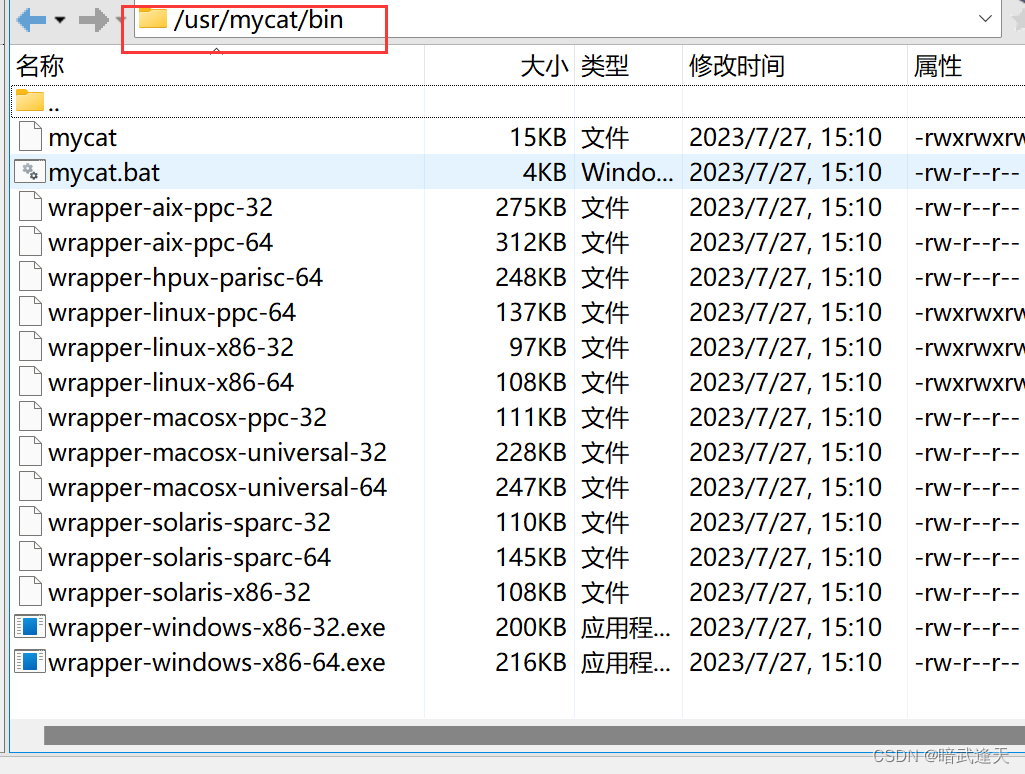Sort by the 大小 column header

pyautogui.click(x=500, y=66)
